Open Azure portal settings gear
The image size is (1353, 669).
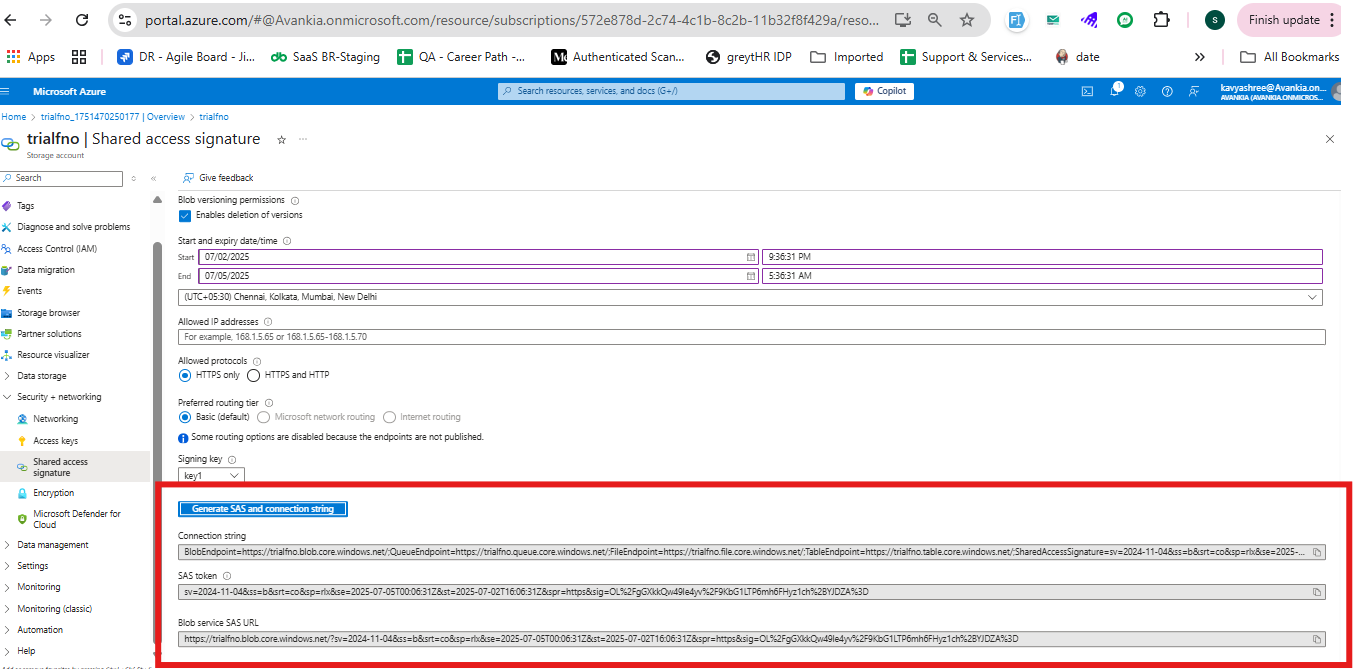[x=1140, y=91]
